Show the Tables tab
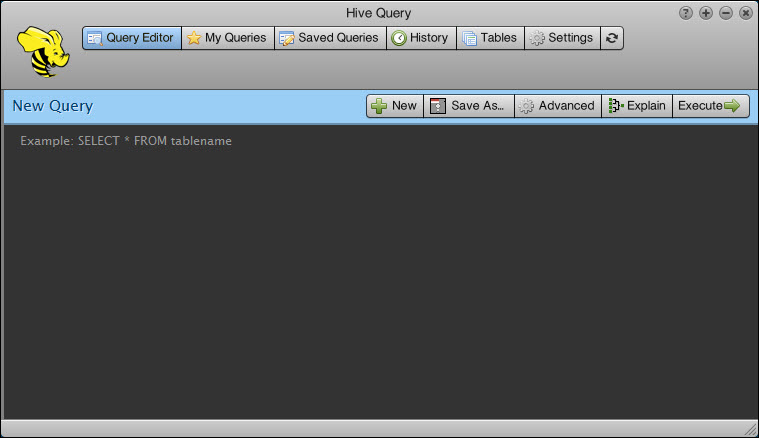 point(490,38)
